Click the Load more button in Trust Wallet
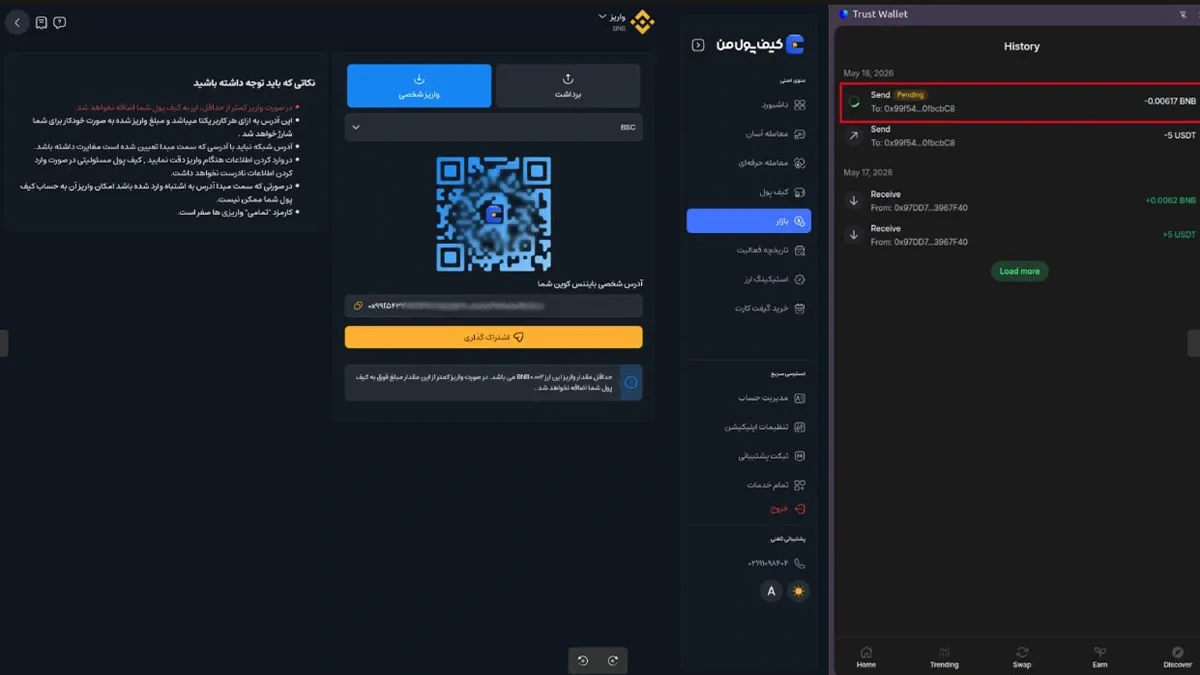The height and width of the screenshot is (675, 1200). [x=1020, y=271]
